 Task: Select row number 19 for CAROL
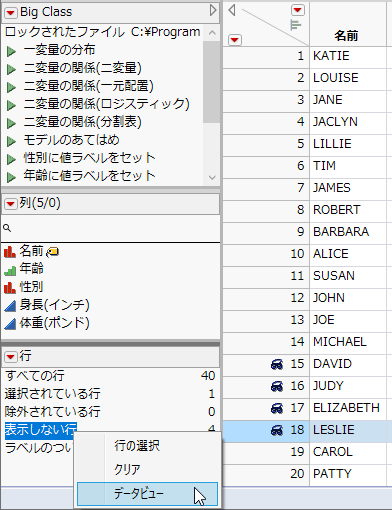266,452
